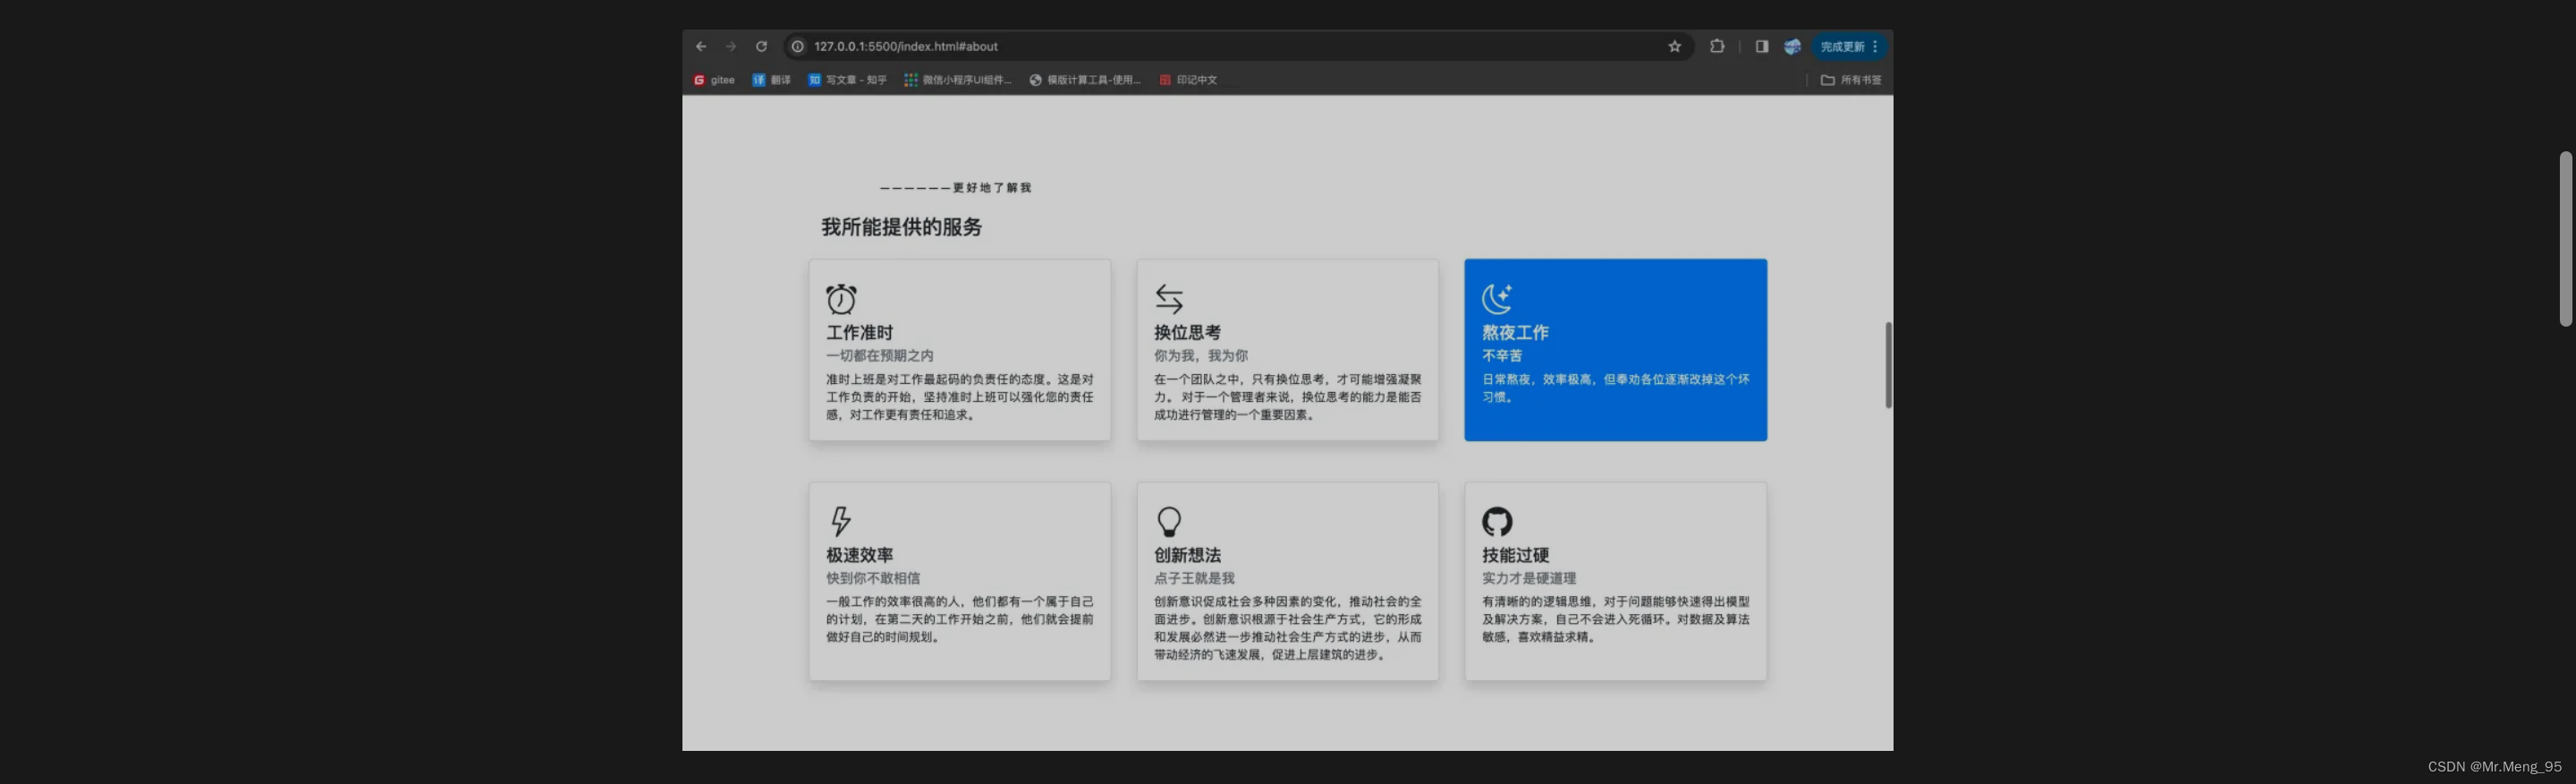Click the 更好地了解我 tagline text
Viewport: 2576px width, 784px height.
(992, 188)
